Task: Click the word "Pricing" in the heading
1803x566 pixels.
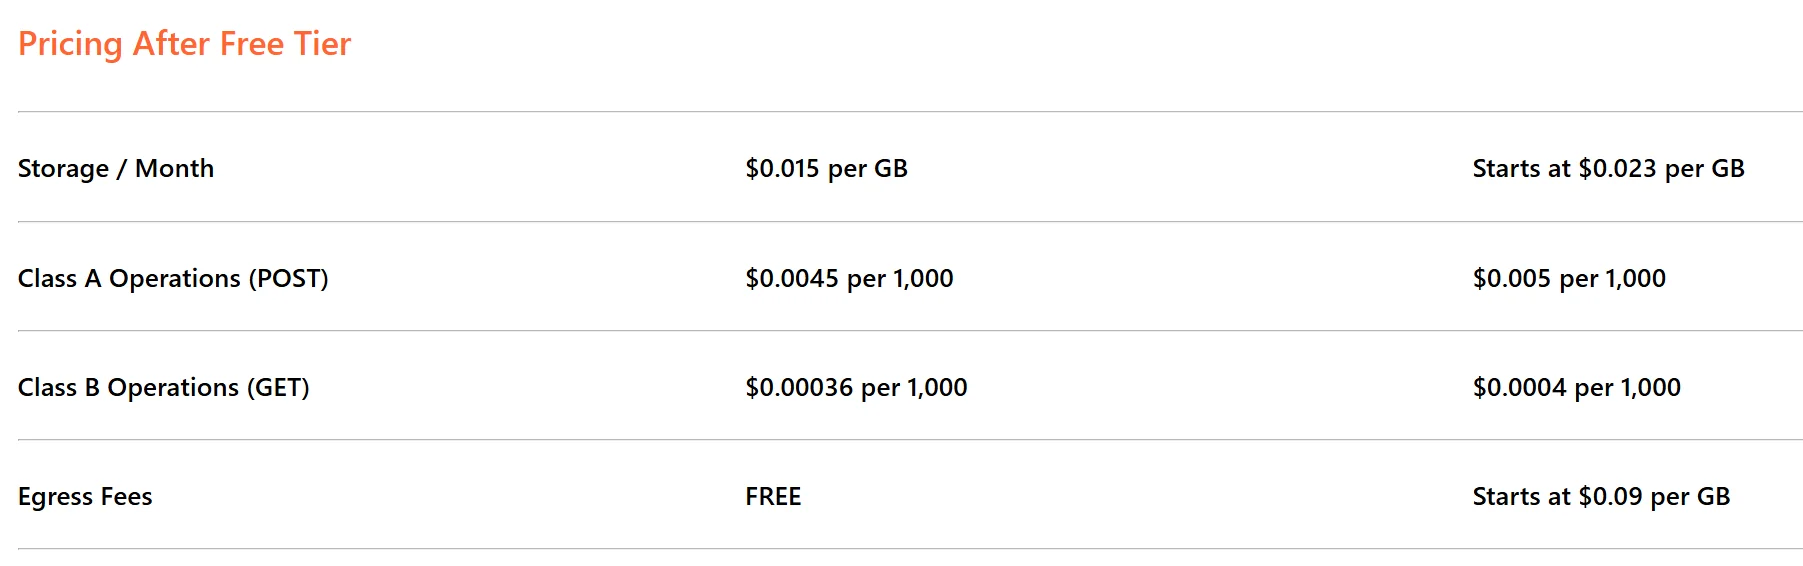Action: coord(70,44)
